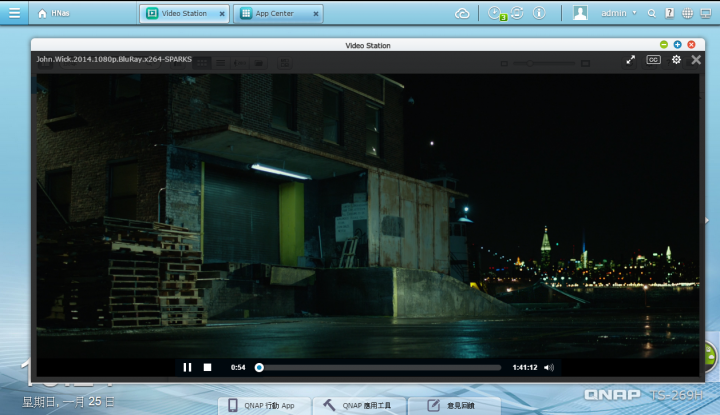Expand the admin account dropdown
The width and height of the screenshot is (720, 415).
point(619,13)
